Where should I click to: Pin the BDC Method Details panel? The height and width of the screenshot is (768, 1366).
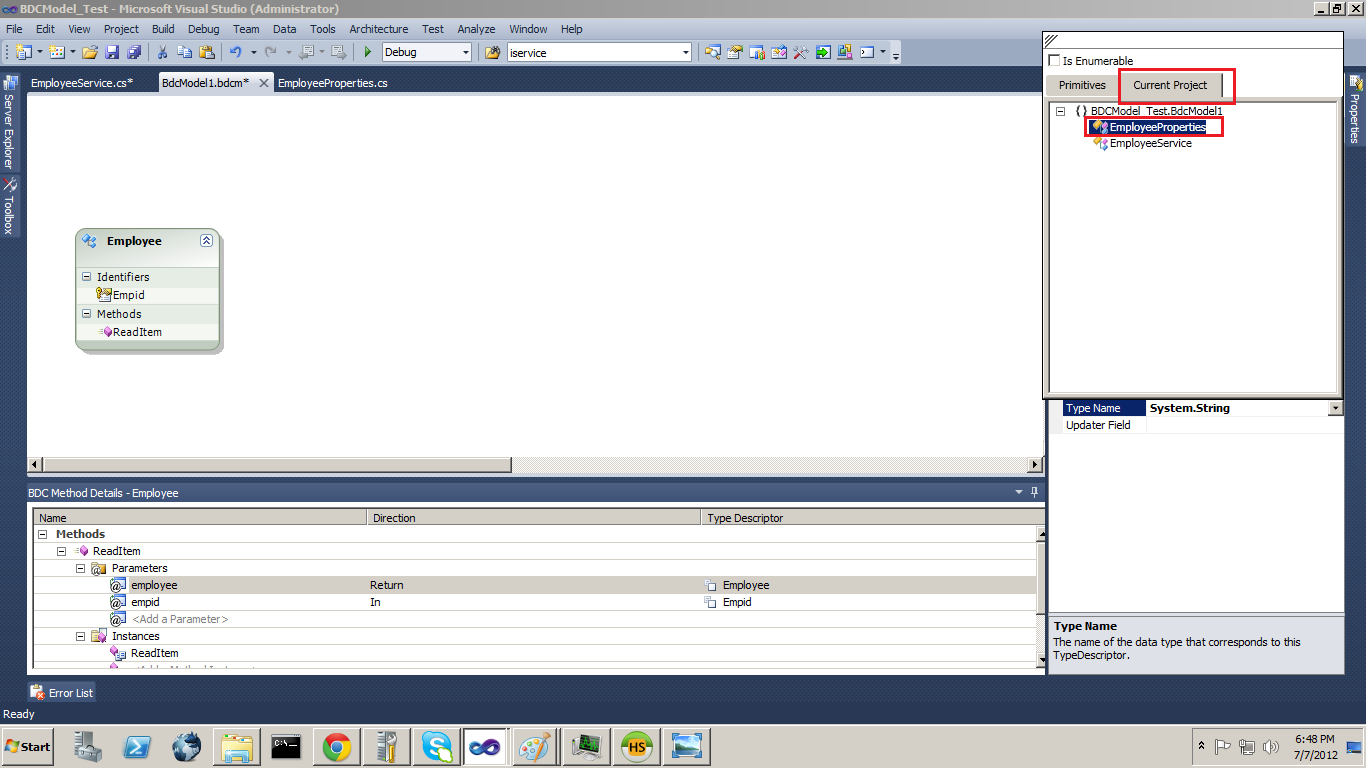pos(1035,492)
